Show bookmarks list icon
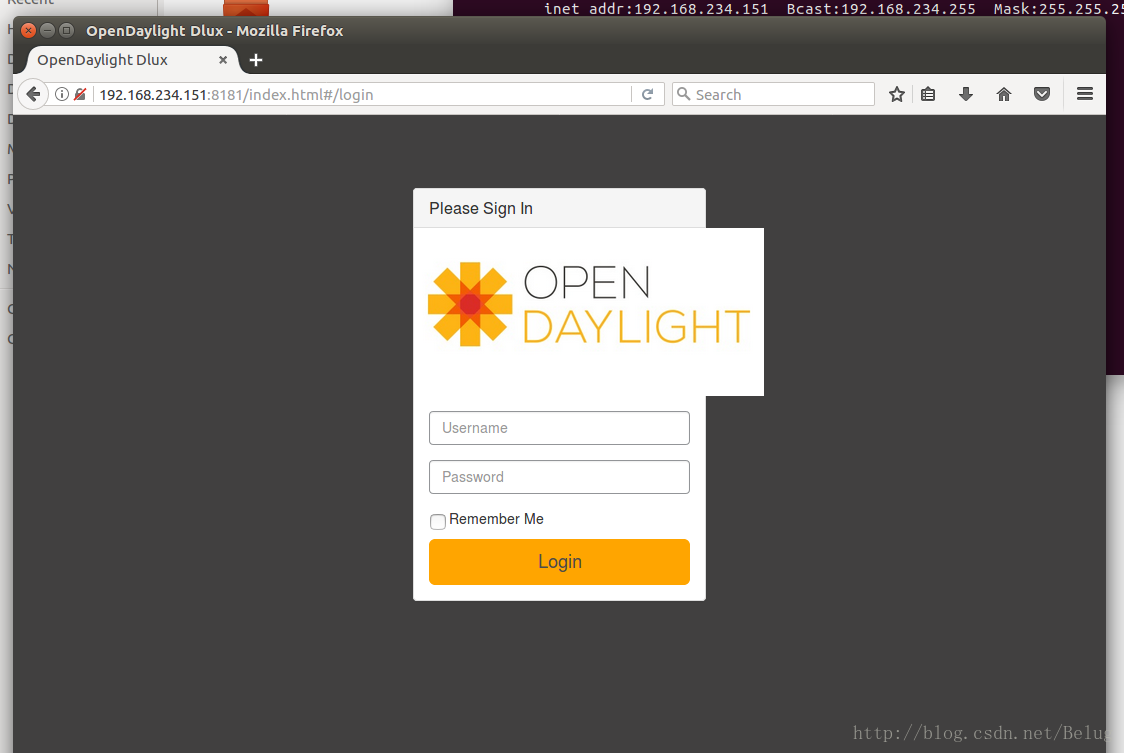This screenshot has width=1124, height=753. coord(928,95)
